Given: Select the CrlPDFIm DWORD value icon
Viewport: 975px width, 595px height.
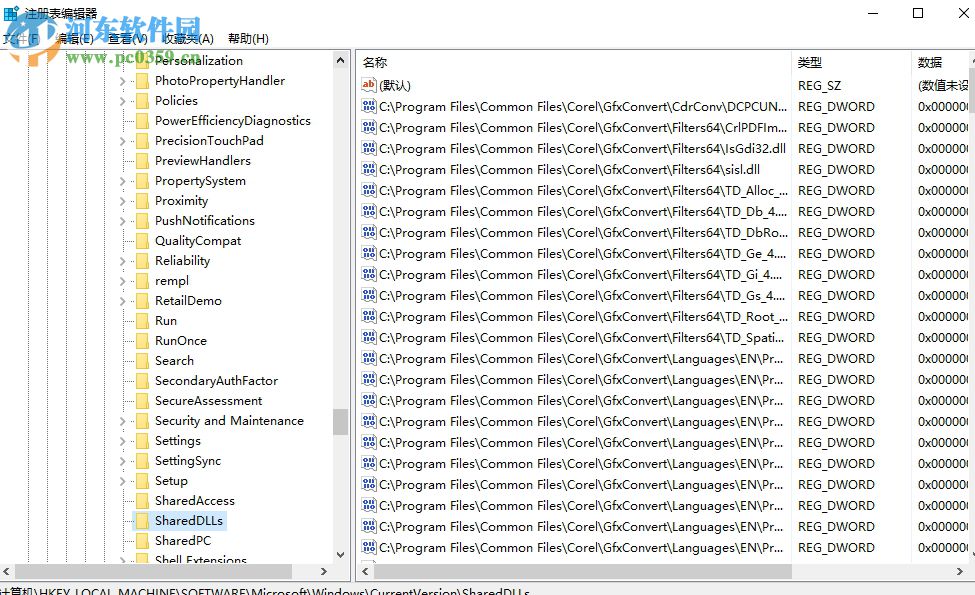Looking at the screenshot, I should coord(369,127).
